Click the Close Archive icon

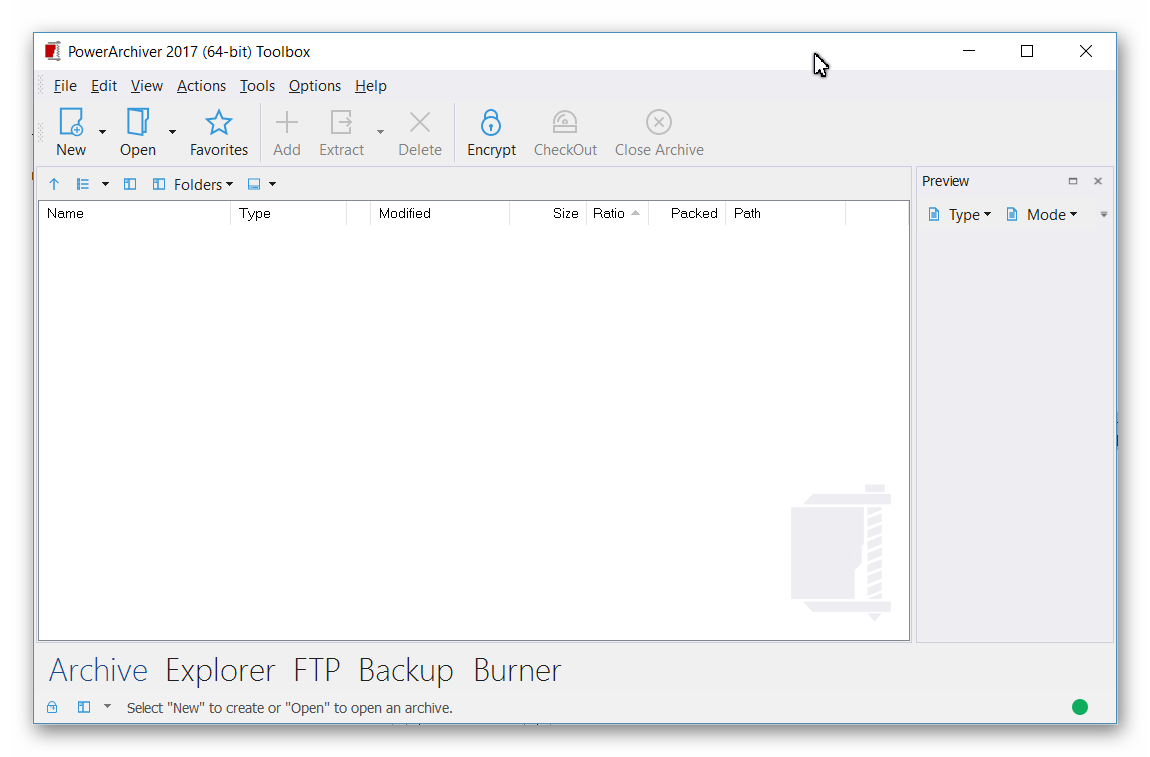tap(659, 122)
